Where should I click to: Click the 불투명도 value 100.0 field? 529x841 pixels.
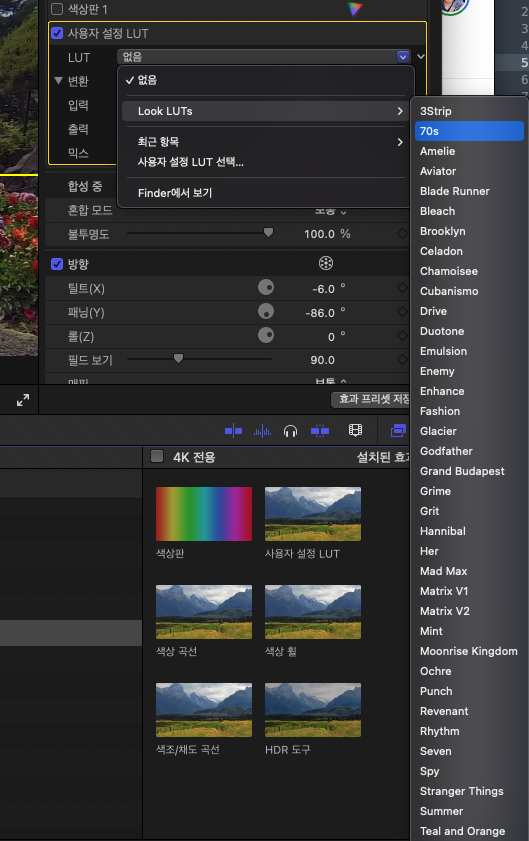(319, 234)
